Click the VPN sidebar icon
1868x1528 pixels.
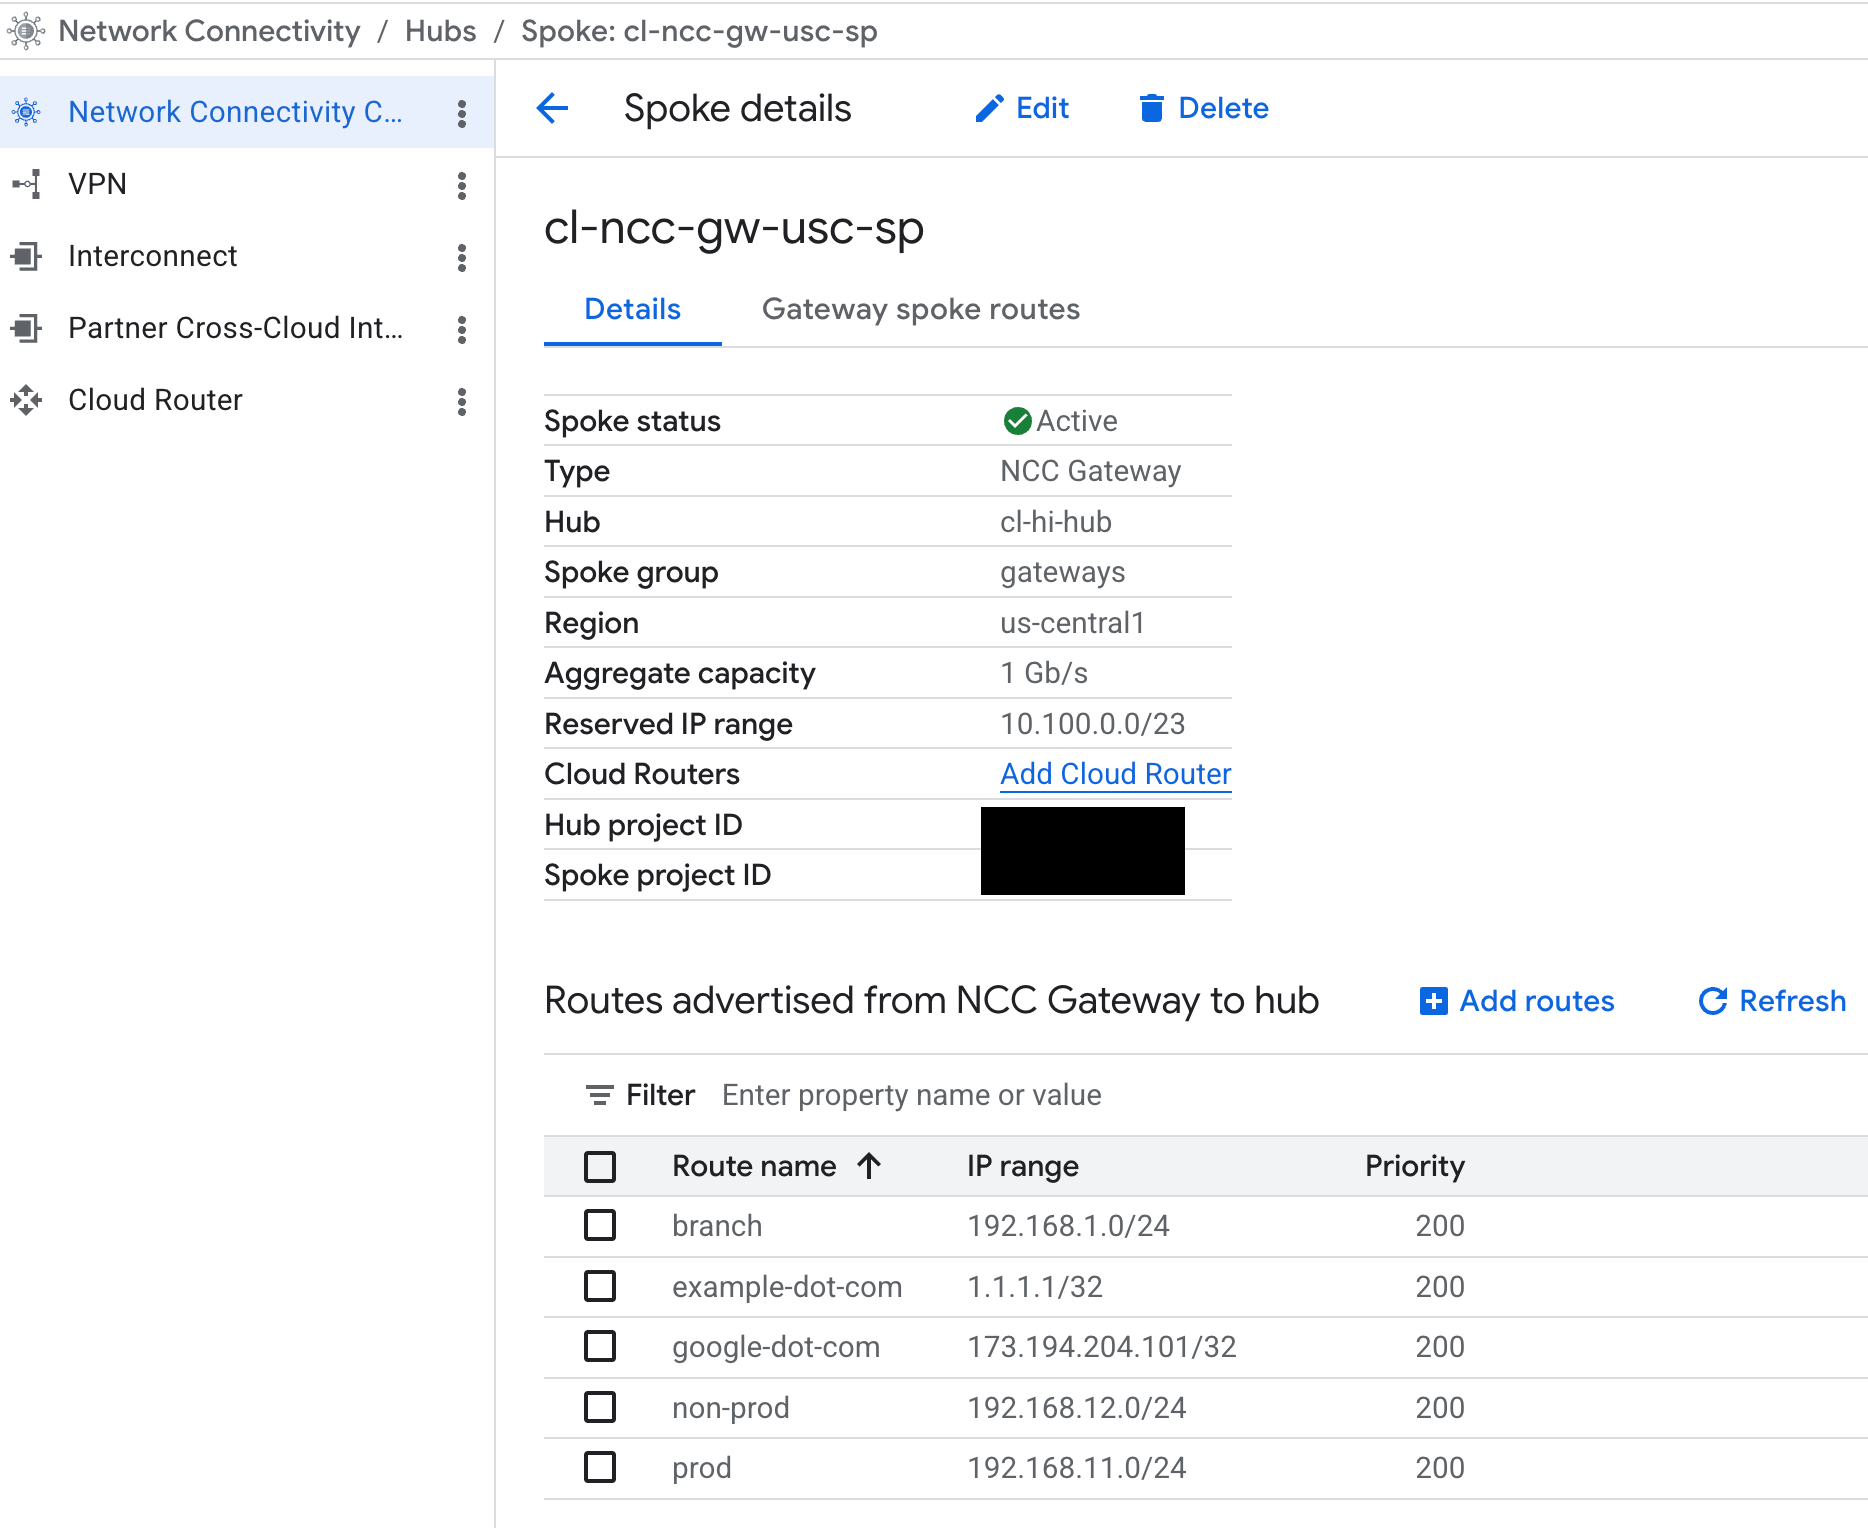point(27,184)
